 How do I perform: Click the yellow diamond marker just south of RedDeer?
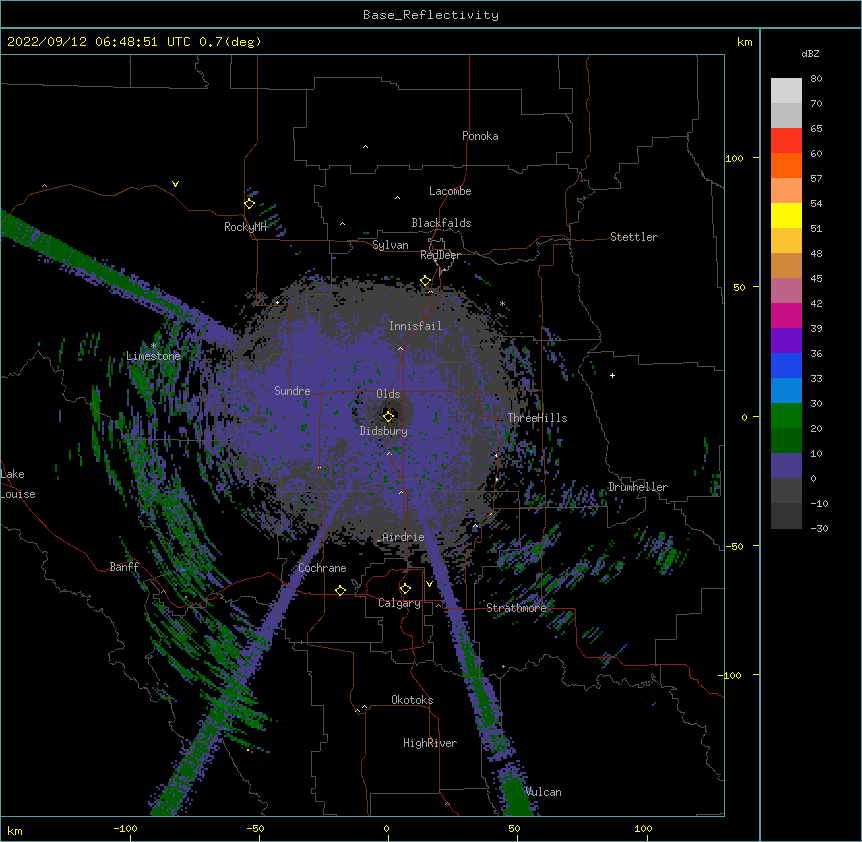[x=426, y=281]
